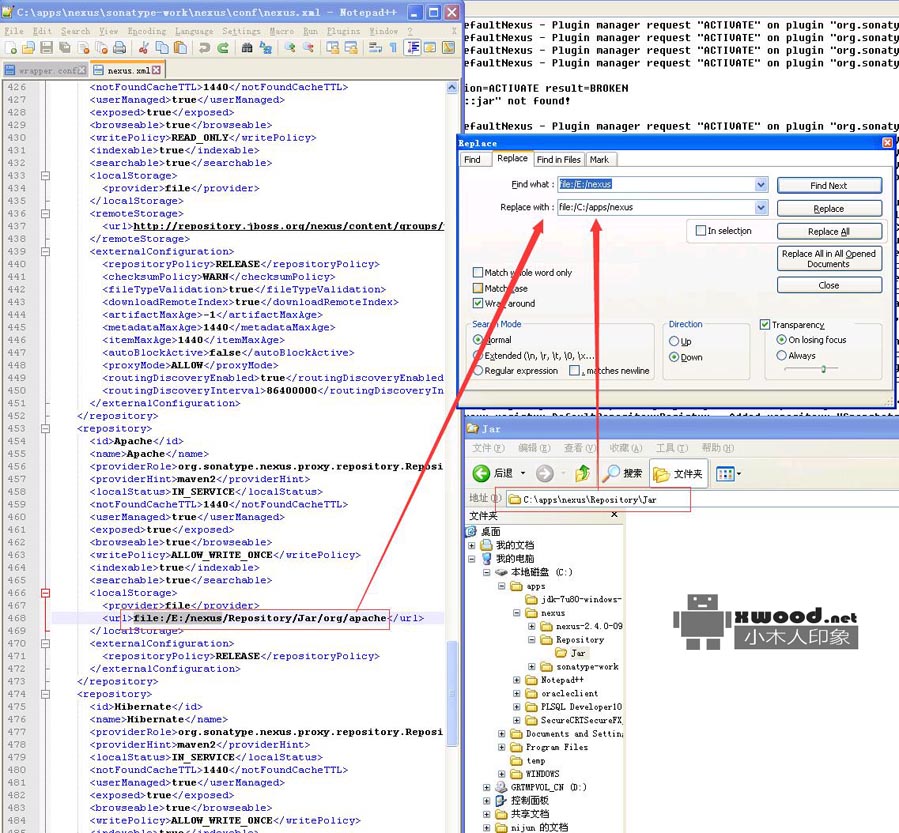The image size is (899, 833).
Task: Click the Print icon in Notepad++ toolbar
Action: click(x=119, y=48)
